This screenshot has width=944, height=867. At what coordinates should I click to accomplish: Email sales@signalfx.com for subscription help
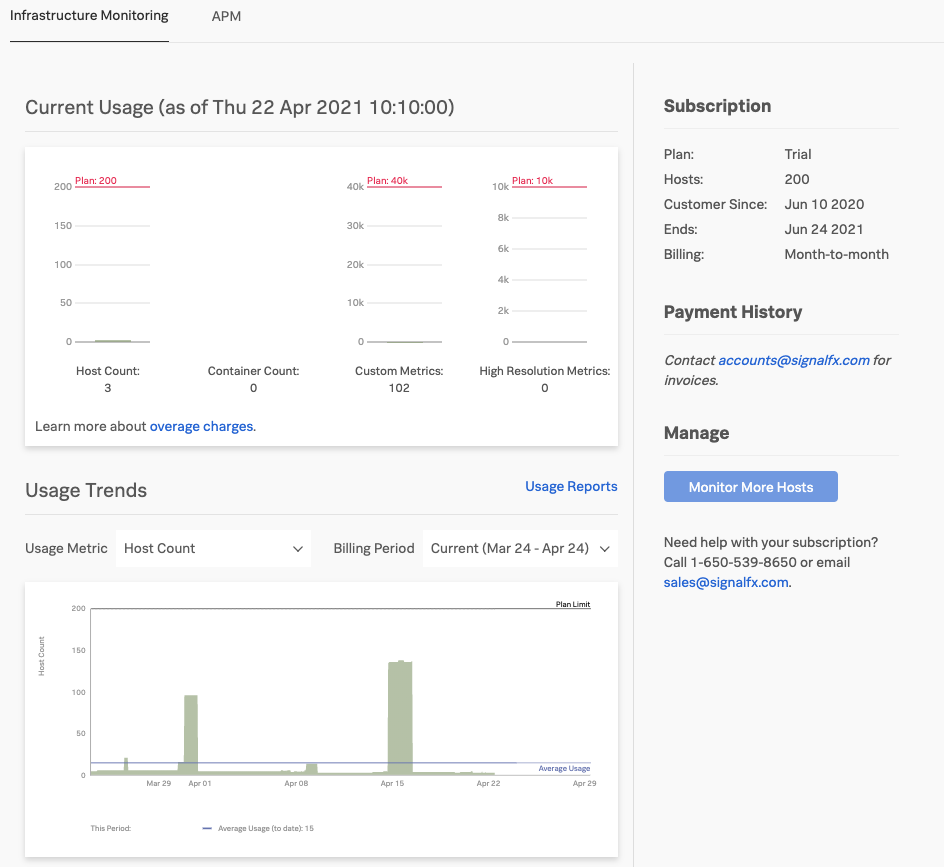[725, 581]
